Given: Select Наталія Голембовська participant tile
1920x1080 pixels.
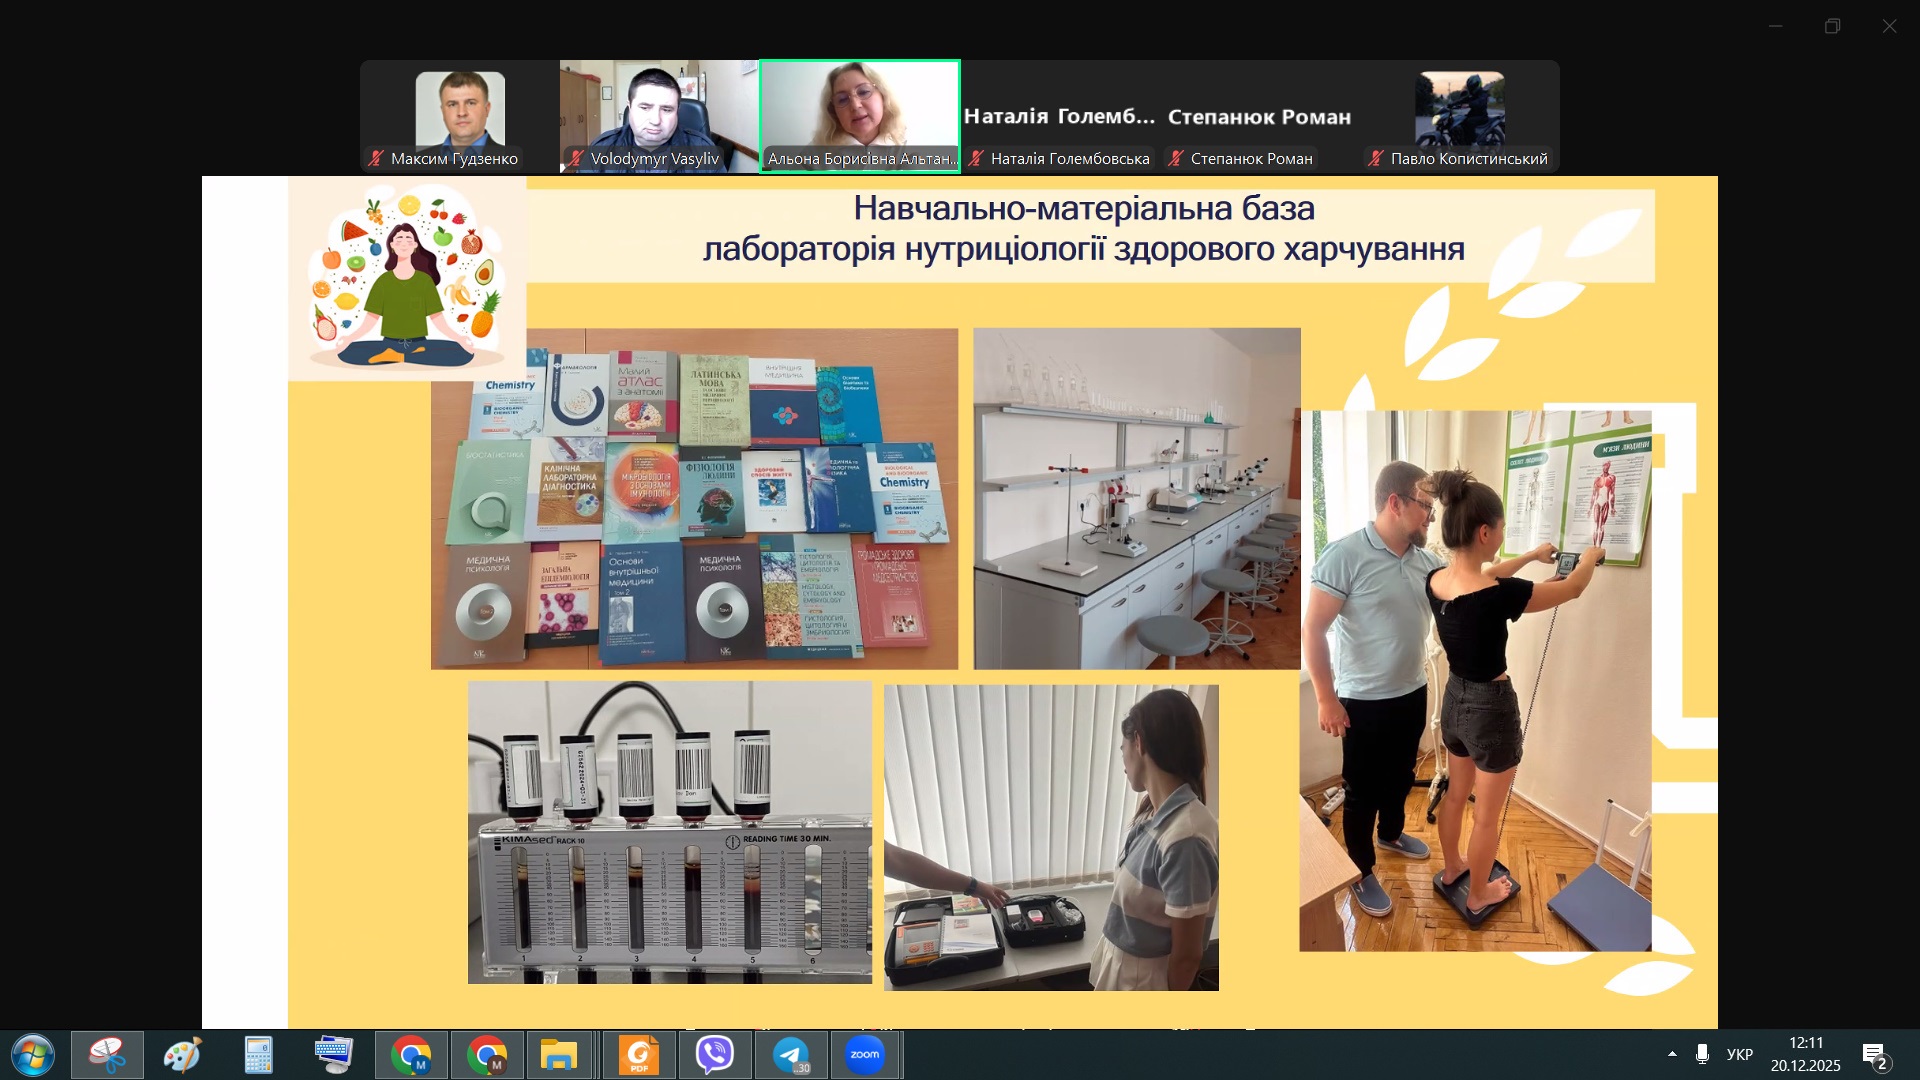Looking at the screenshot, I should [1059, 116].
